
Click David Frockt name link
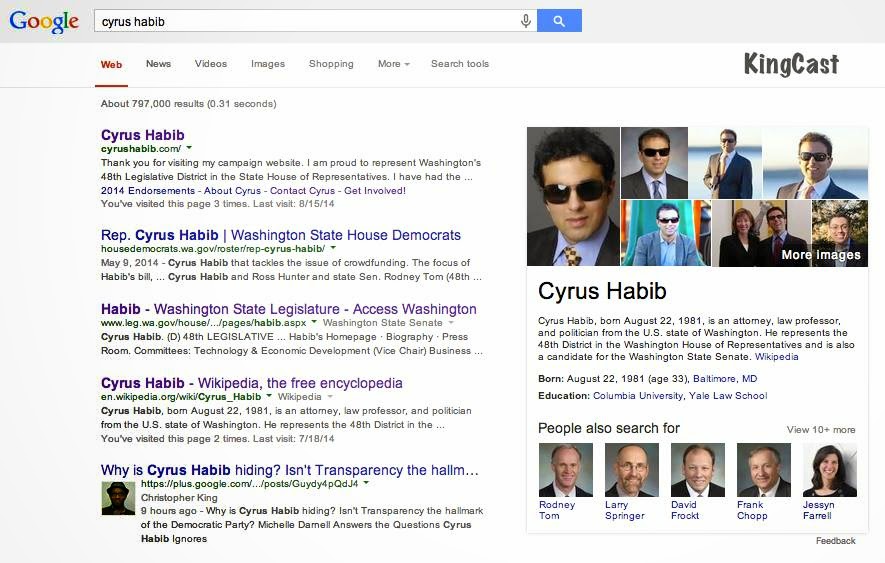click(x=685, y=510)
